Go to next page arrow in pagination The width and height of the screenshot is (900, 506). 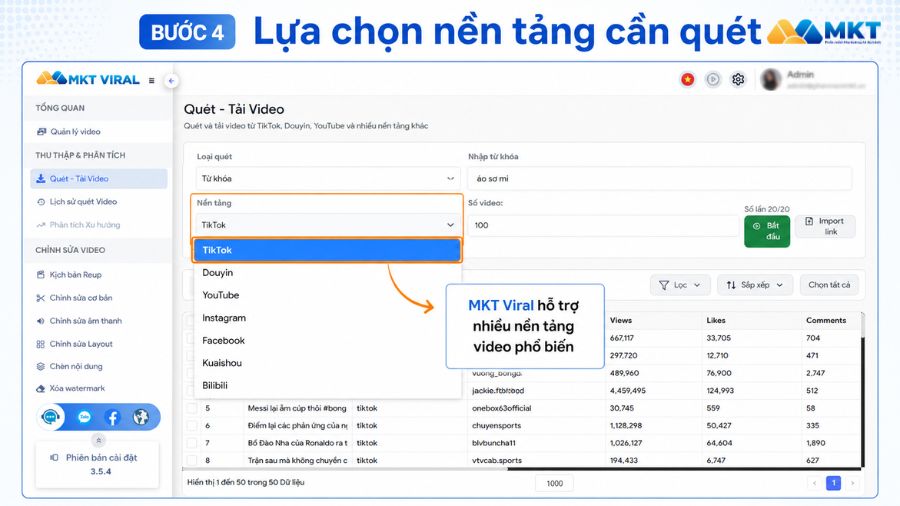tap(852, 483)
